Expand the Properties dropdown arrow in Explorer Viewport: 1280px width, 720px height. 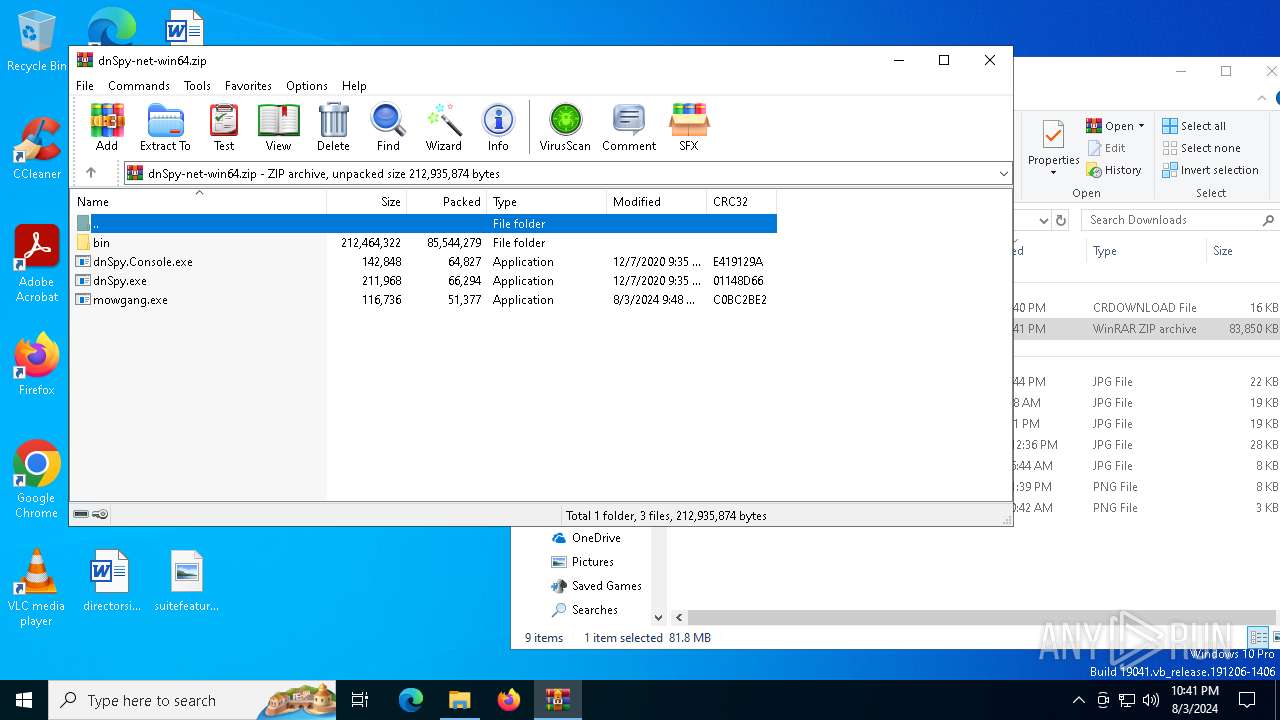click(1053, 173)
